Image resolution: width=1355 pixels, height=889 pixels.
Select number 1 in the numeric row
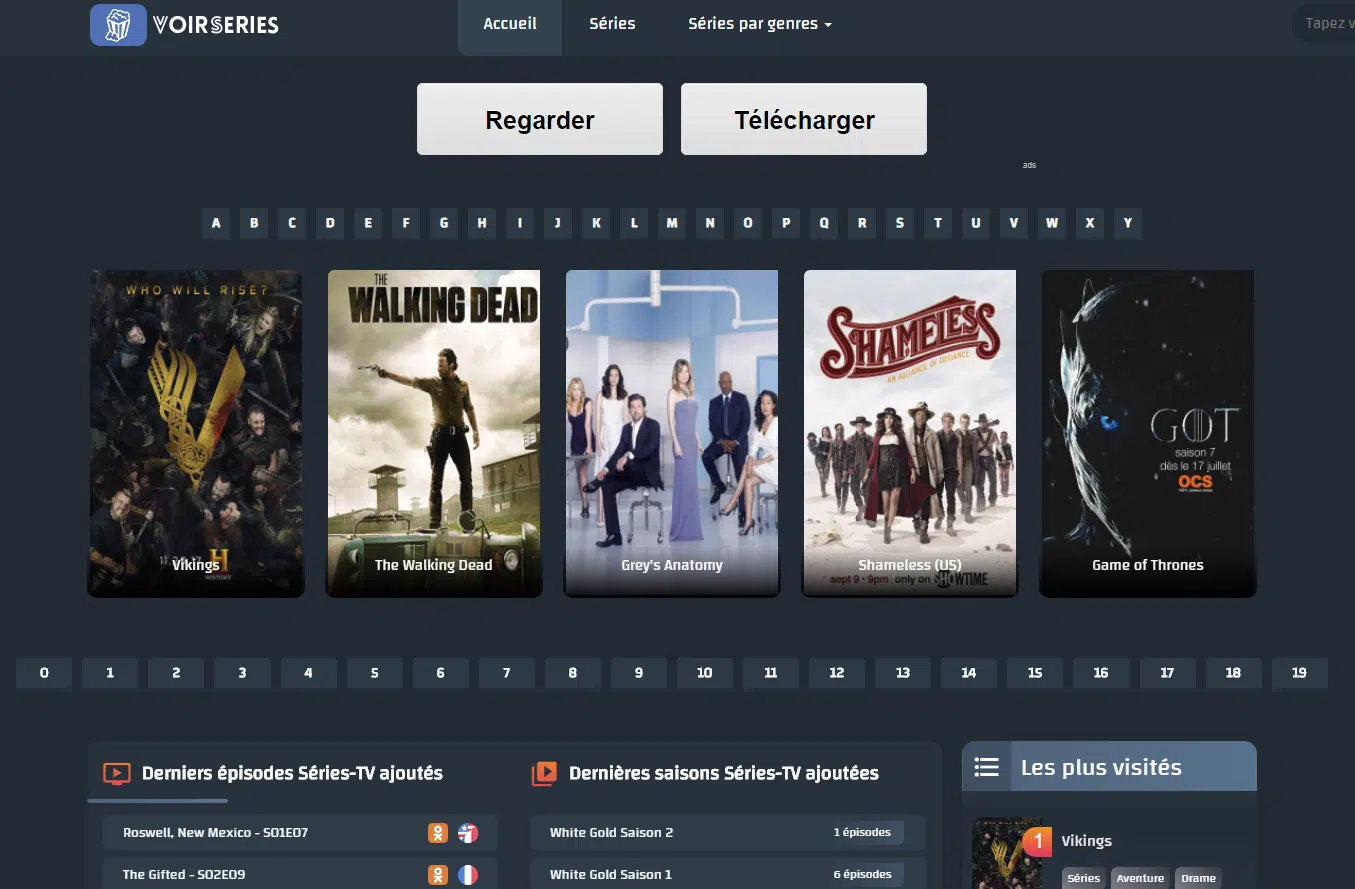110,673
